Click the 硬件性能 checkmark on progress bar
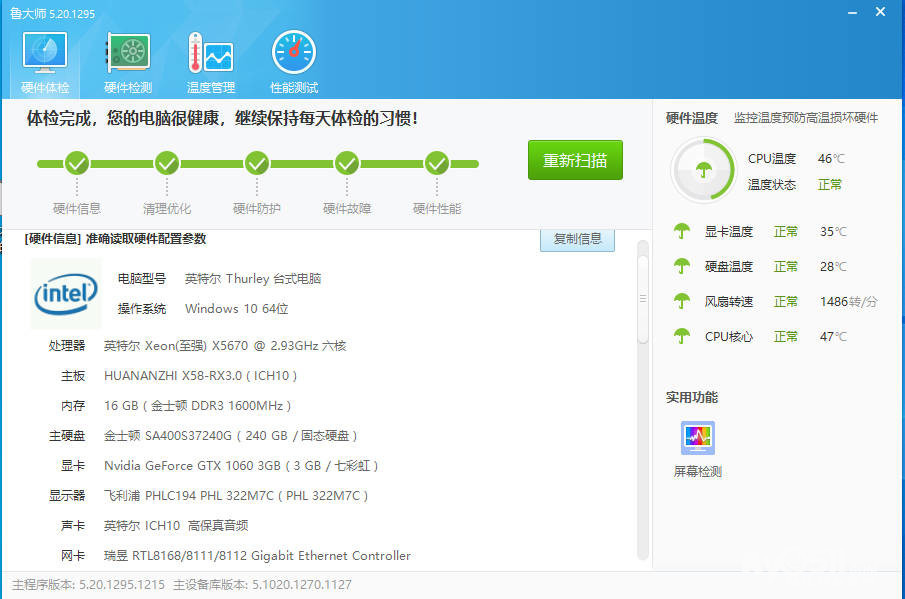Viewport: 905px width, 599px height. [x=437, y=163]
